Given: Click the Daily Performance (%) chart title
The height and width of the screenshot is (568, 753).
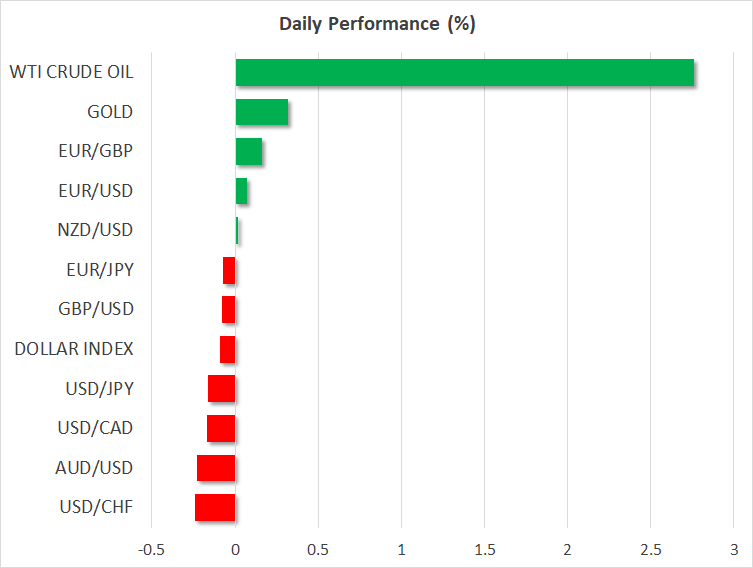Looking at the screenshot, I should coord(376,24).
